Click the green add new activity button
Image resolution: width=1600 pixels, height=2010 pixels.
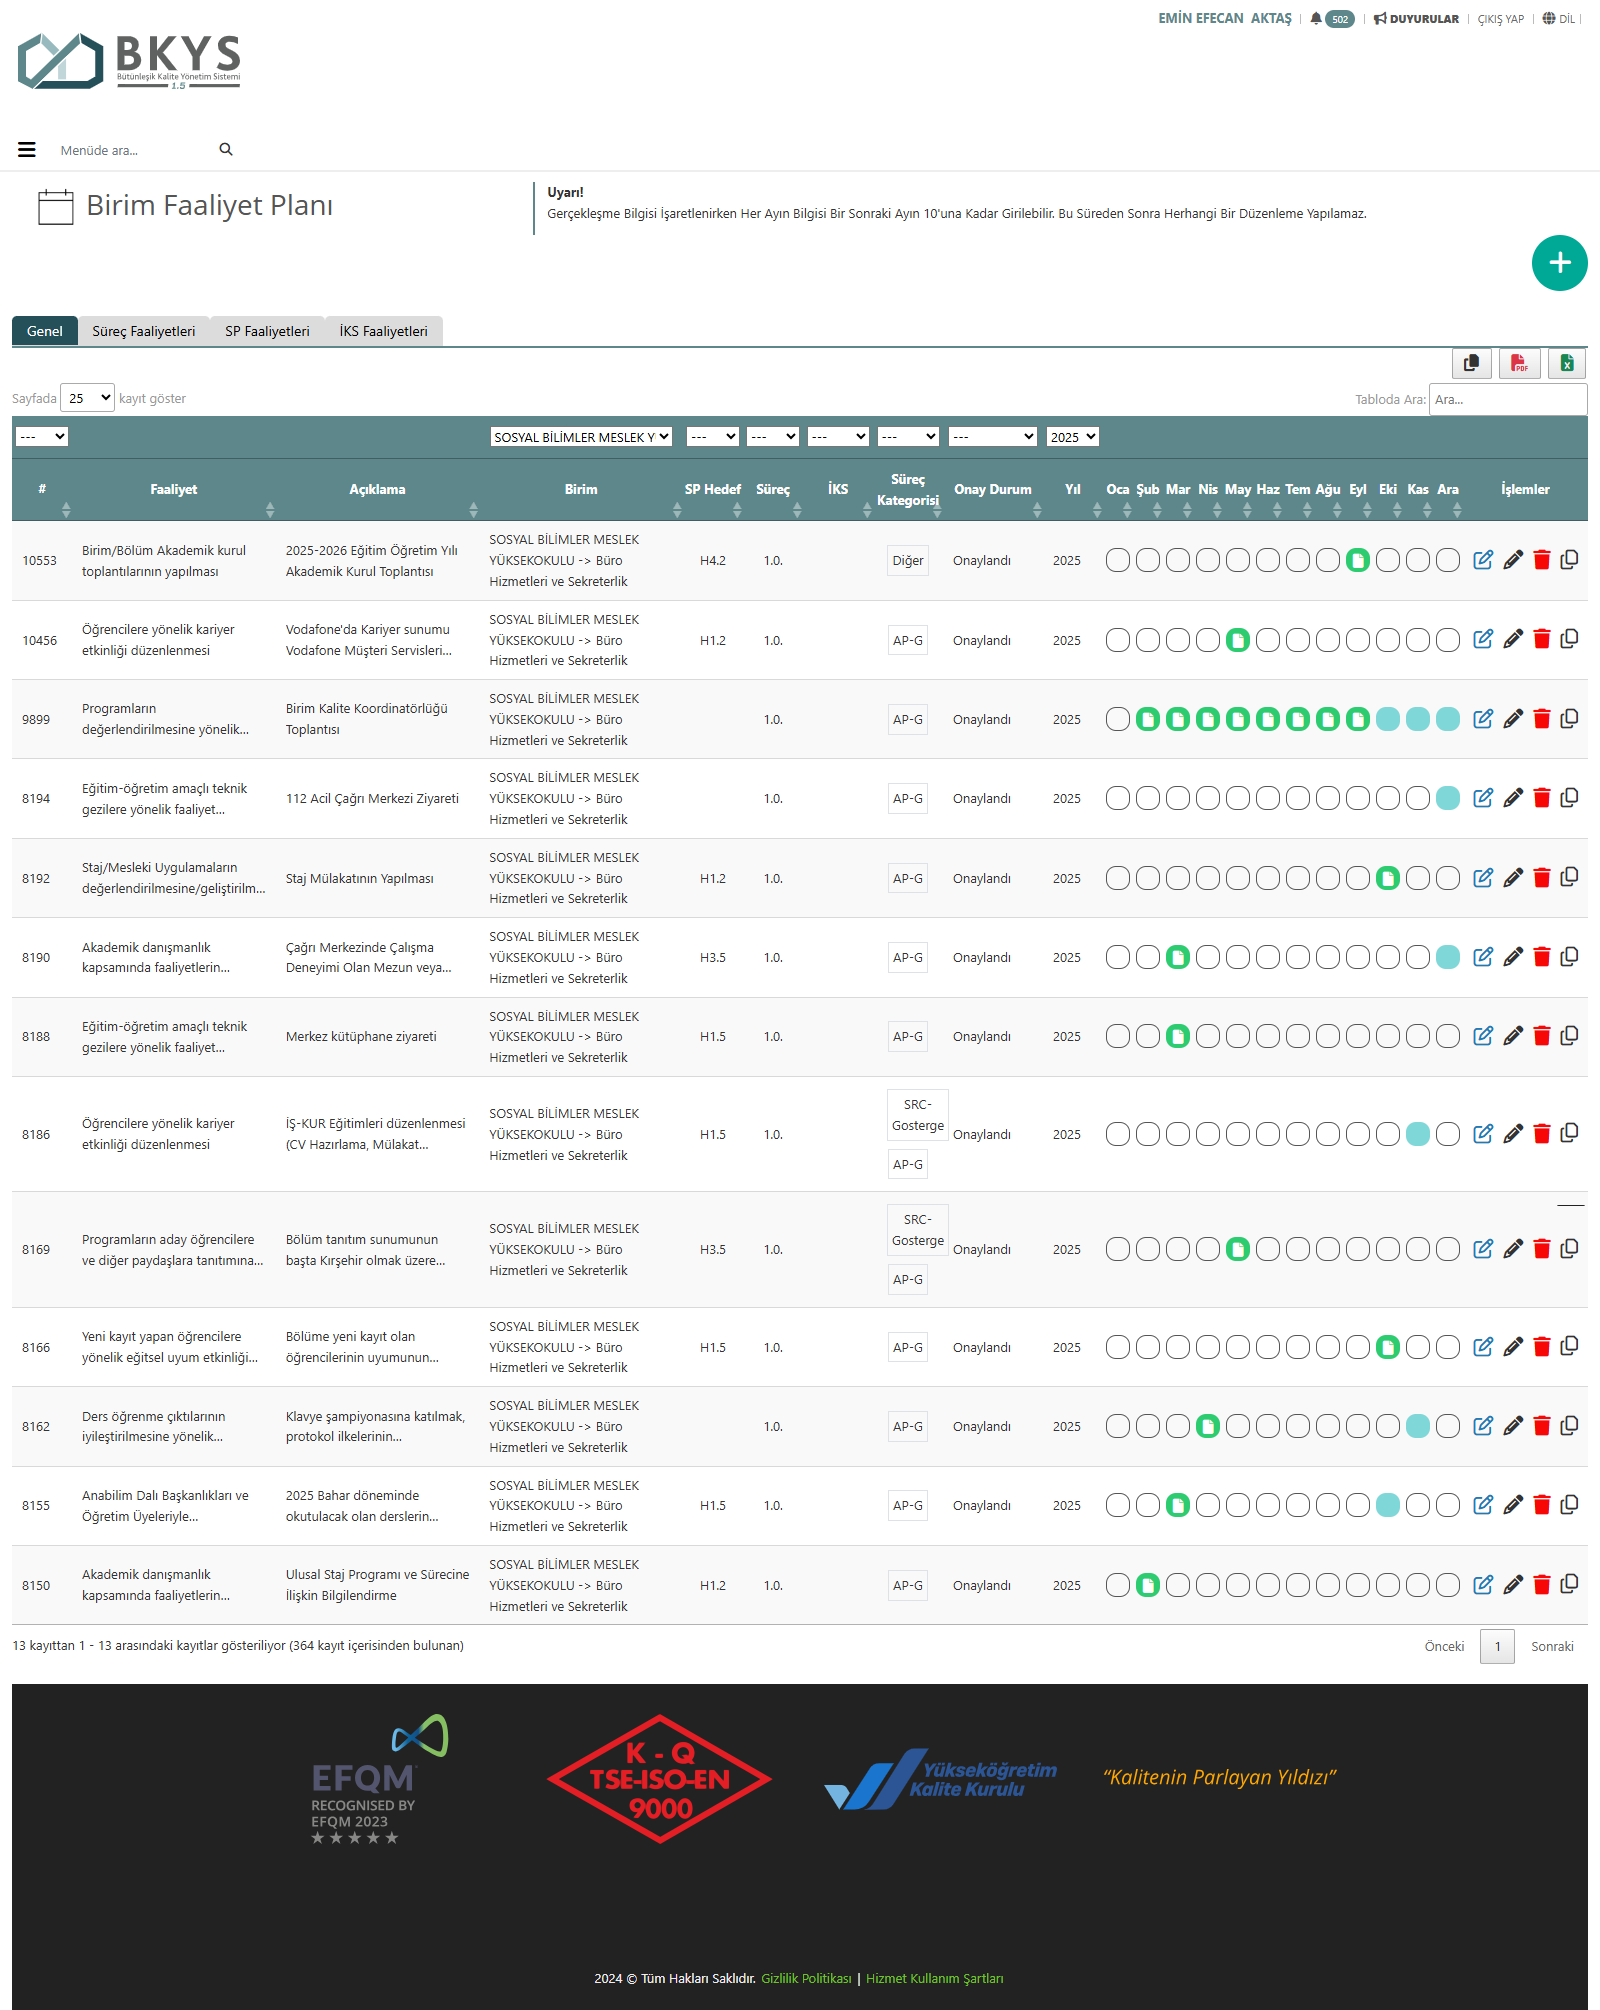pyautogui.click(x=1559, y=263)
